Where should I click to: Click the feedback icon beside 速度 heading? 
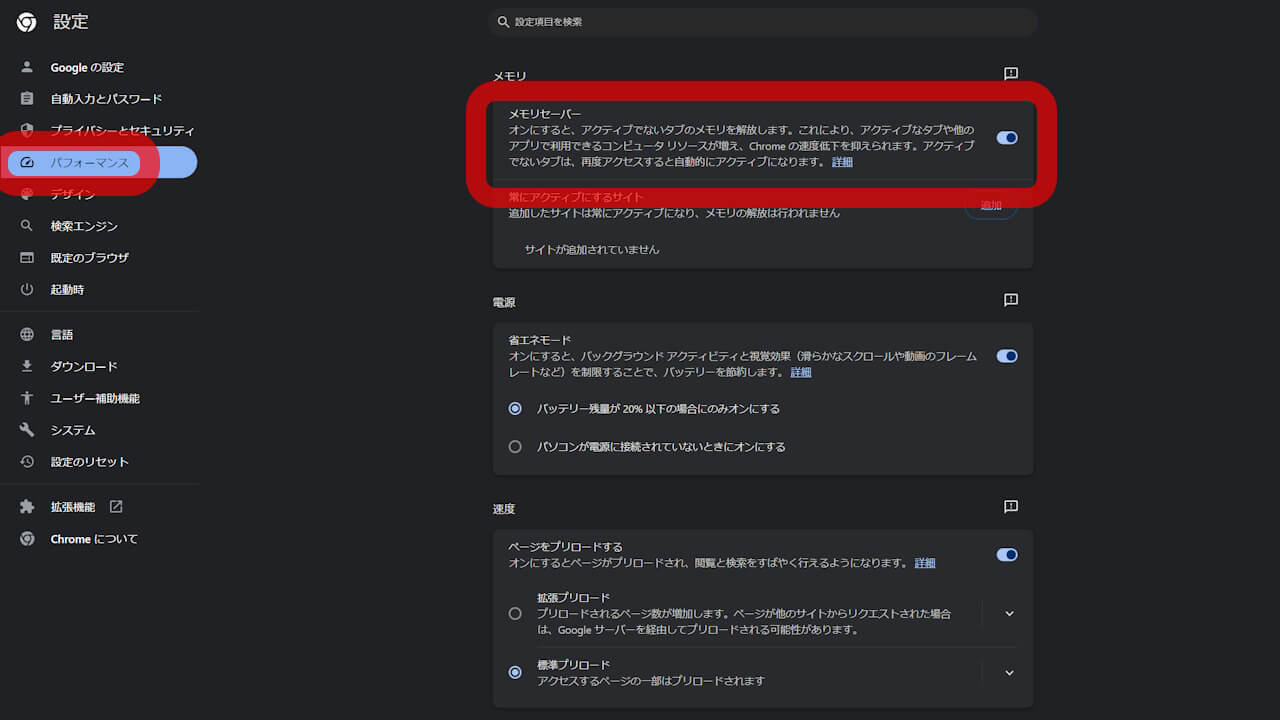tap(1010, 506)
